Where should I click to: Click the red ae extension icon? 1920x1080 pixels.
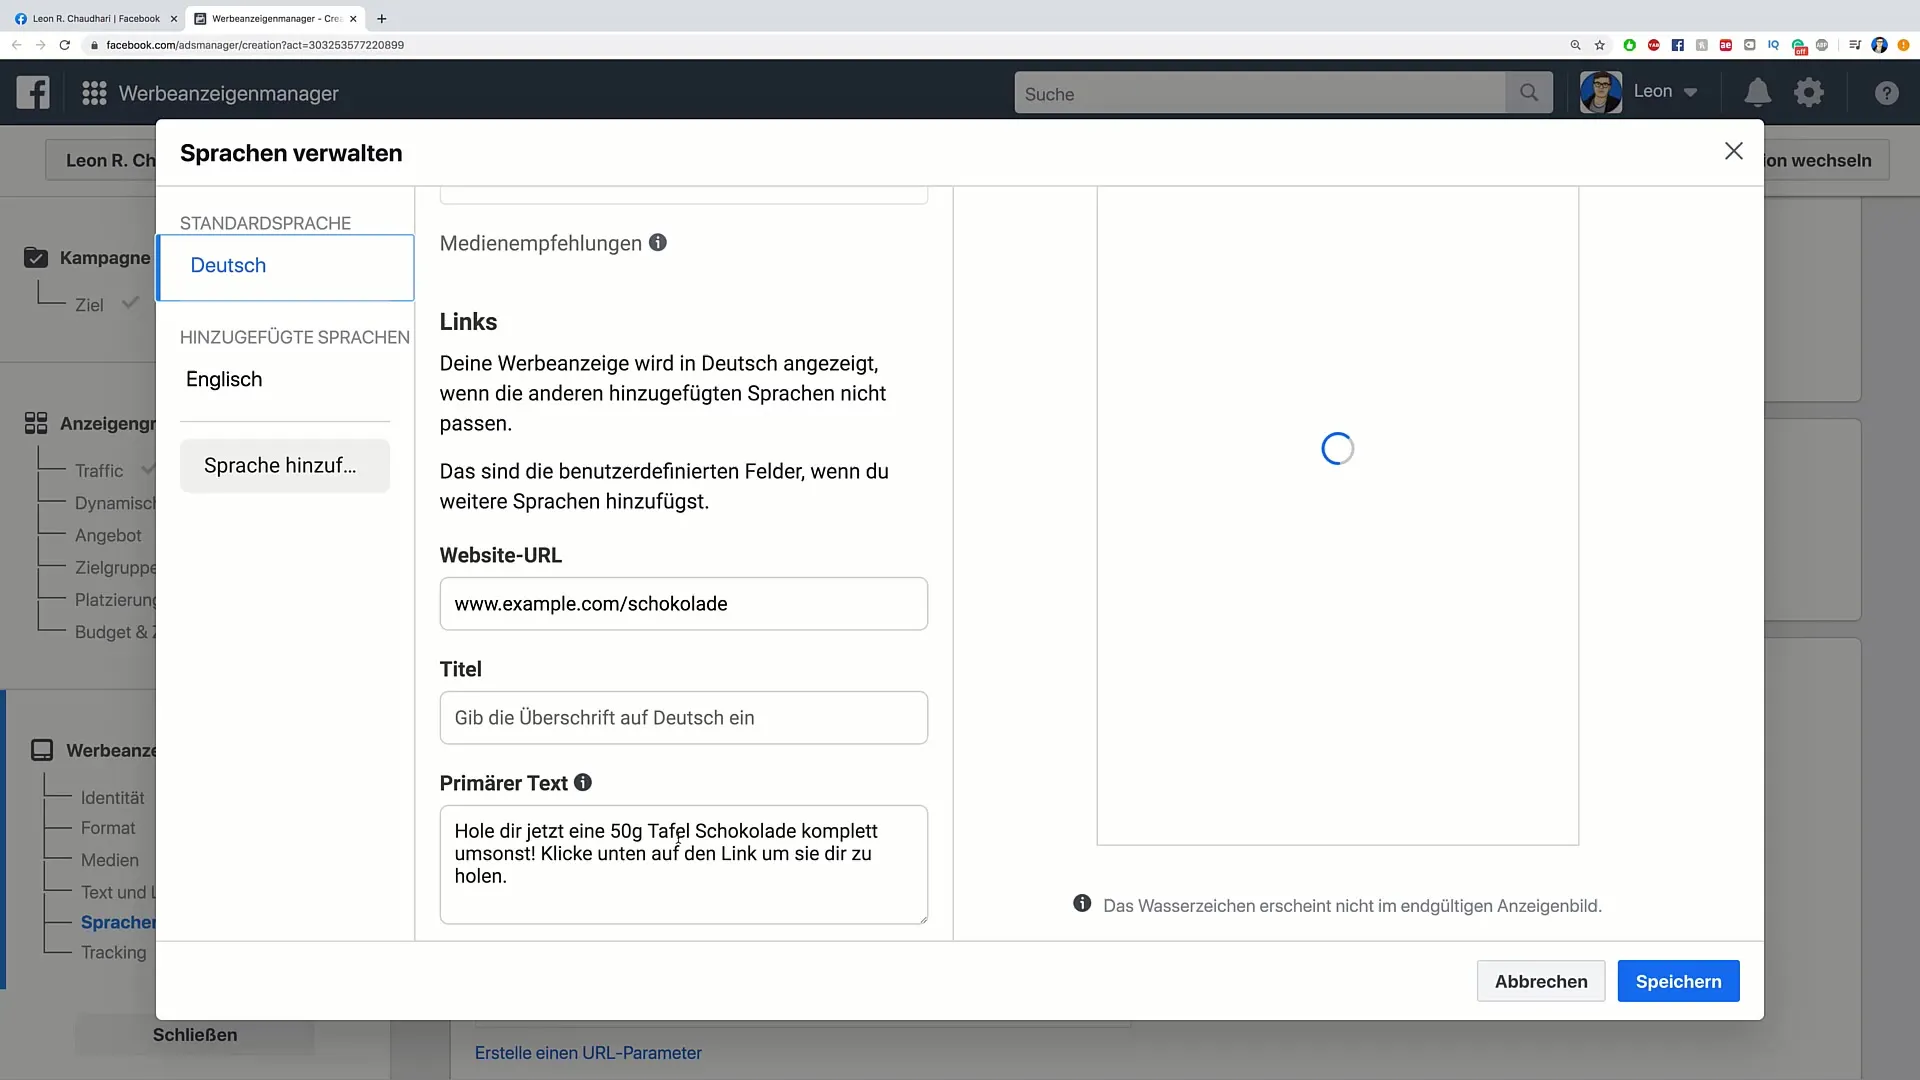click(x=1725, y=45)
